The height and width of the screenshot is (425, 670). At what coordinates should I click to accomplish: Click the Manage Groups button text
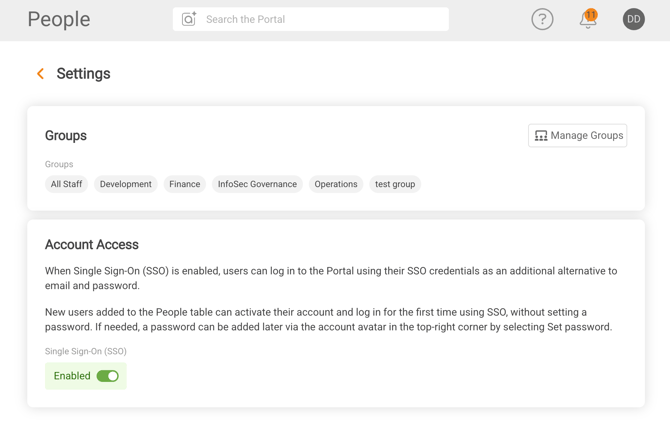click(x=586, y=136)
